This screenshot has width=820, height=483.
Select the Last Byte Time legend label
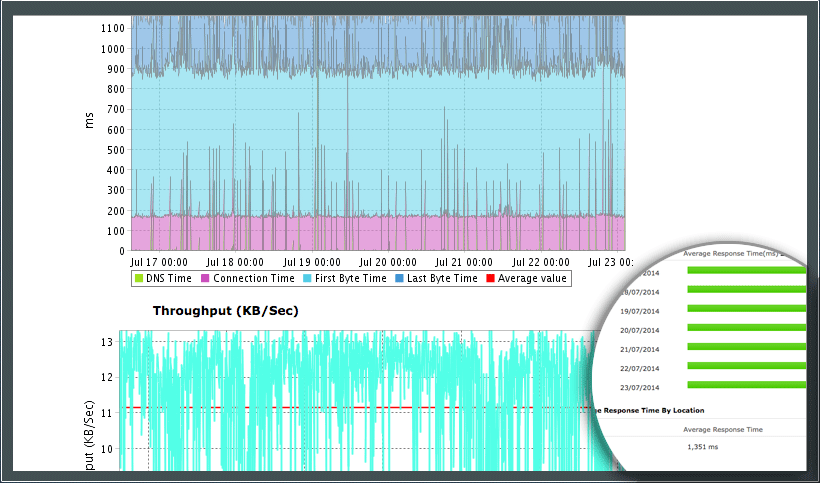442,279
